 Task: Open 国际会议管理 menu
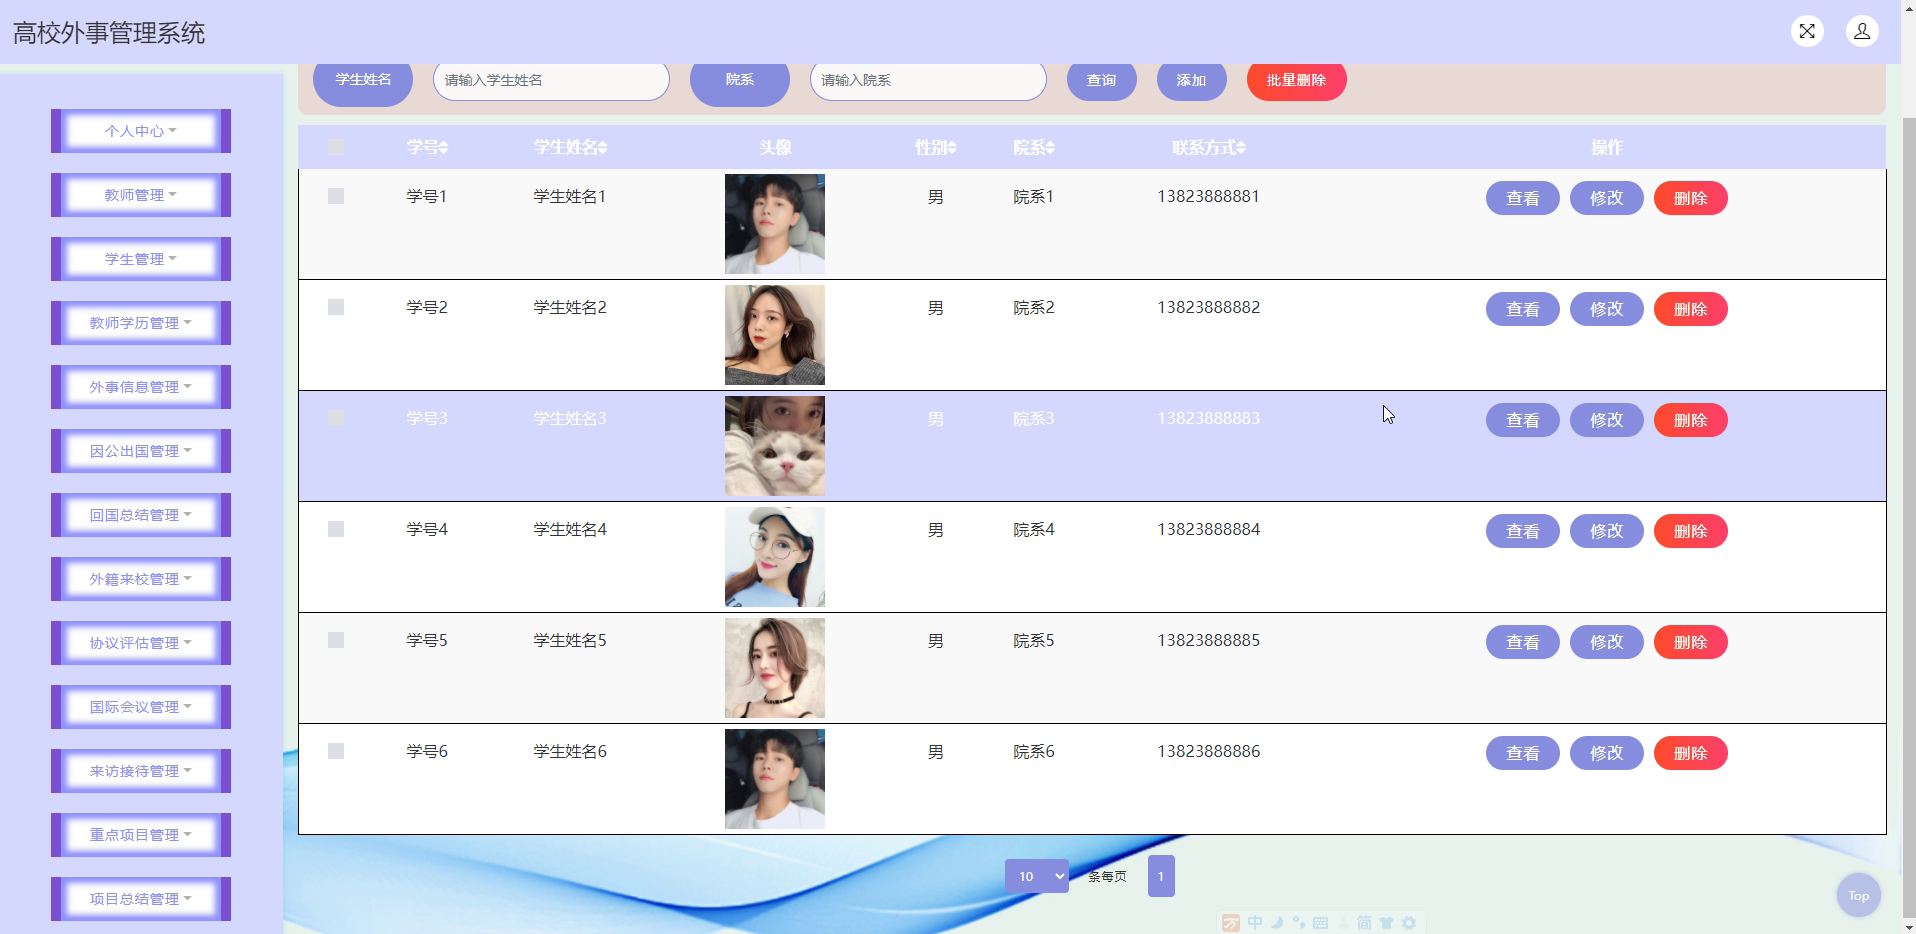point(141,707)
